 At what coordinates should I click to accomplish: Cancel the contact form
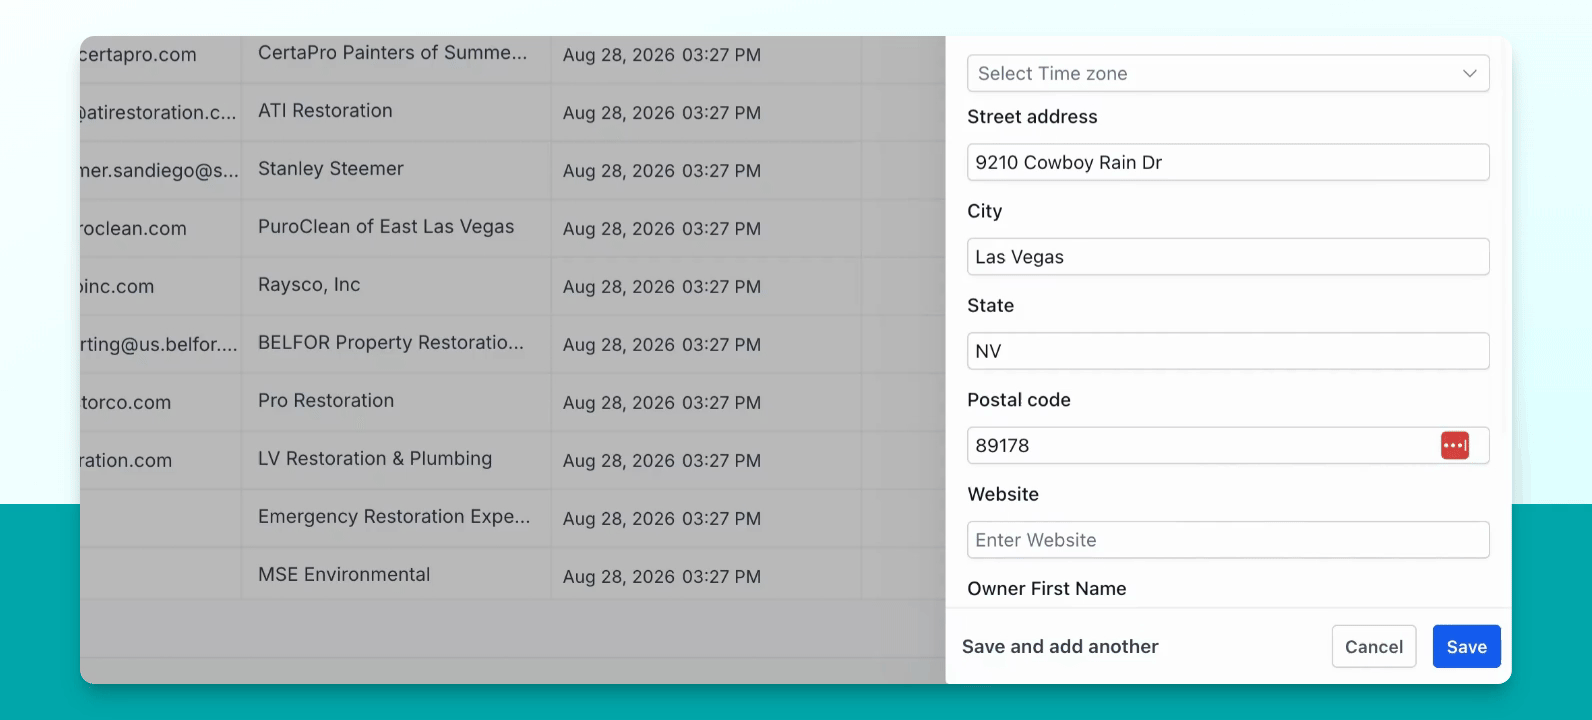(x=1374, y=647)
